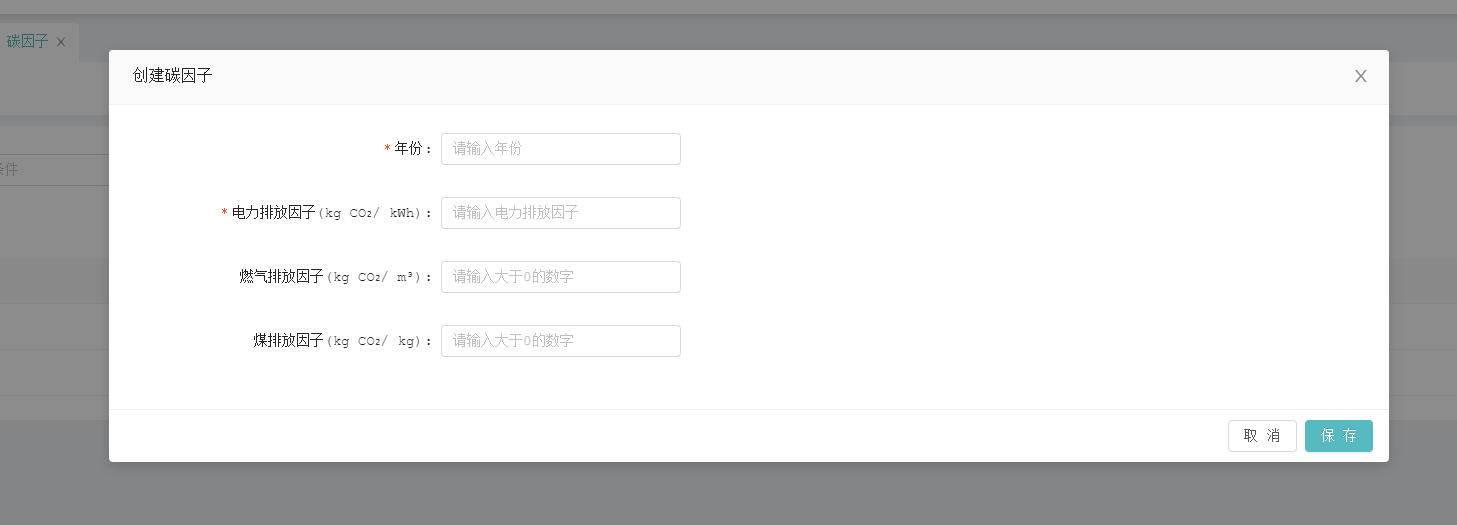This screenshot has width=1457, height=525.
Task: Click the 年份 input field
Action: tap(561, 149)
